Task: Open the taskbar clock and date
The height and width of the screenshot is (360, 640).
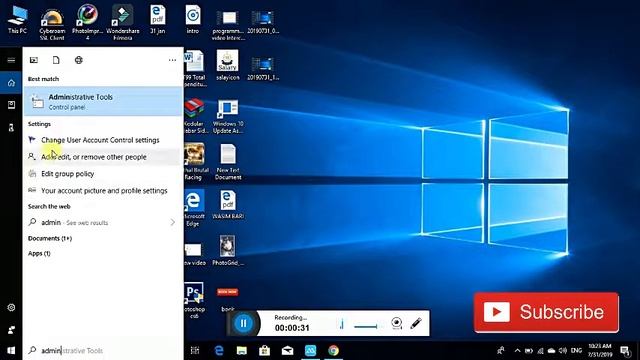Action: 600,350
